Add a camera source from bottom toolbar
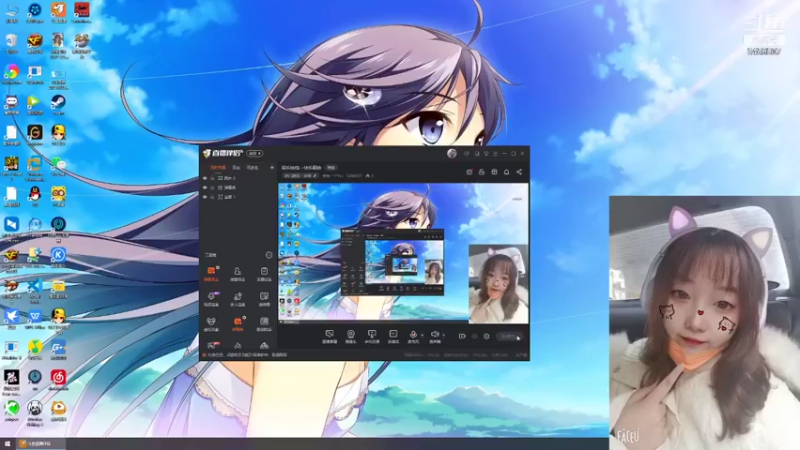The height and width of the screenshot is (450, 800). click(x=351, y=336)
